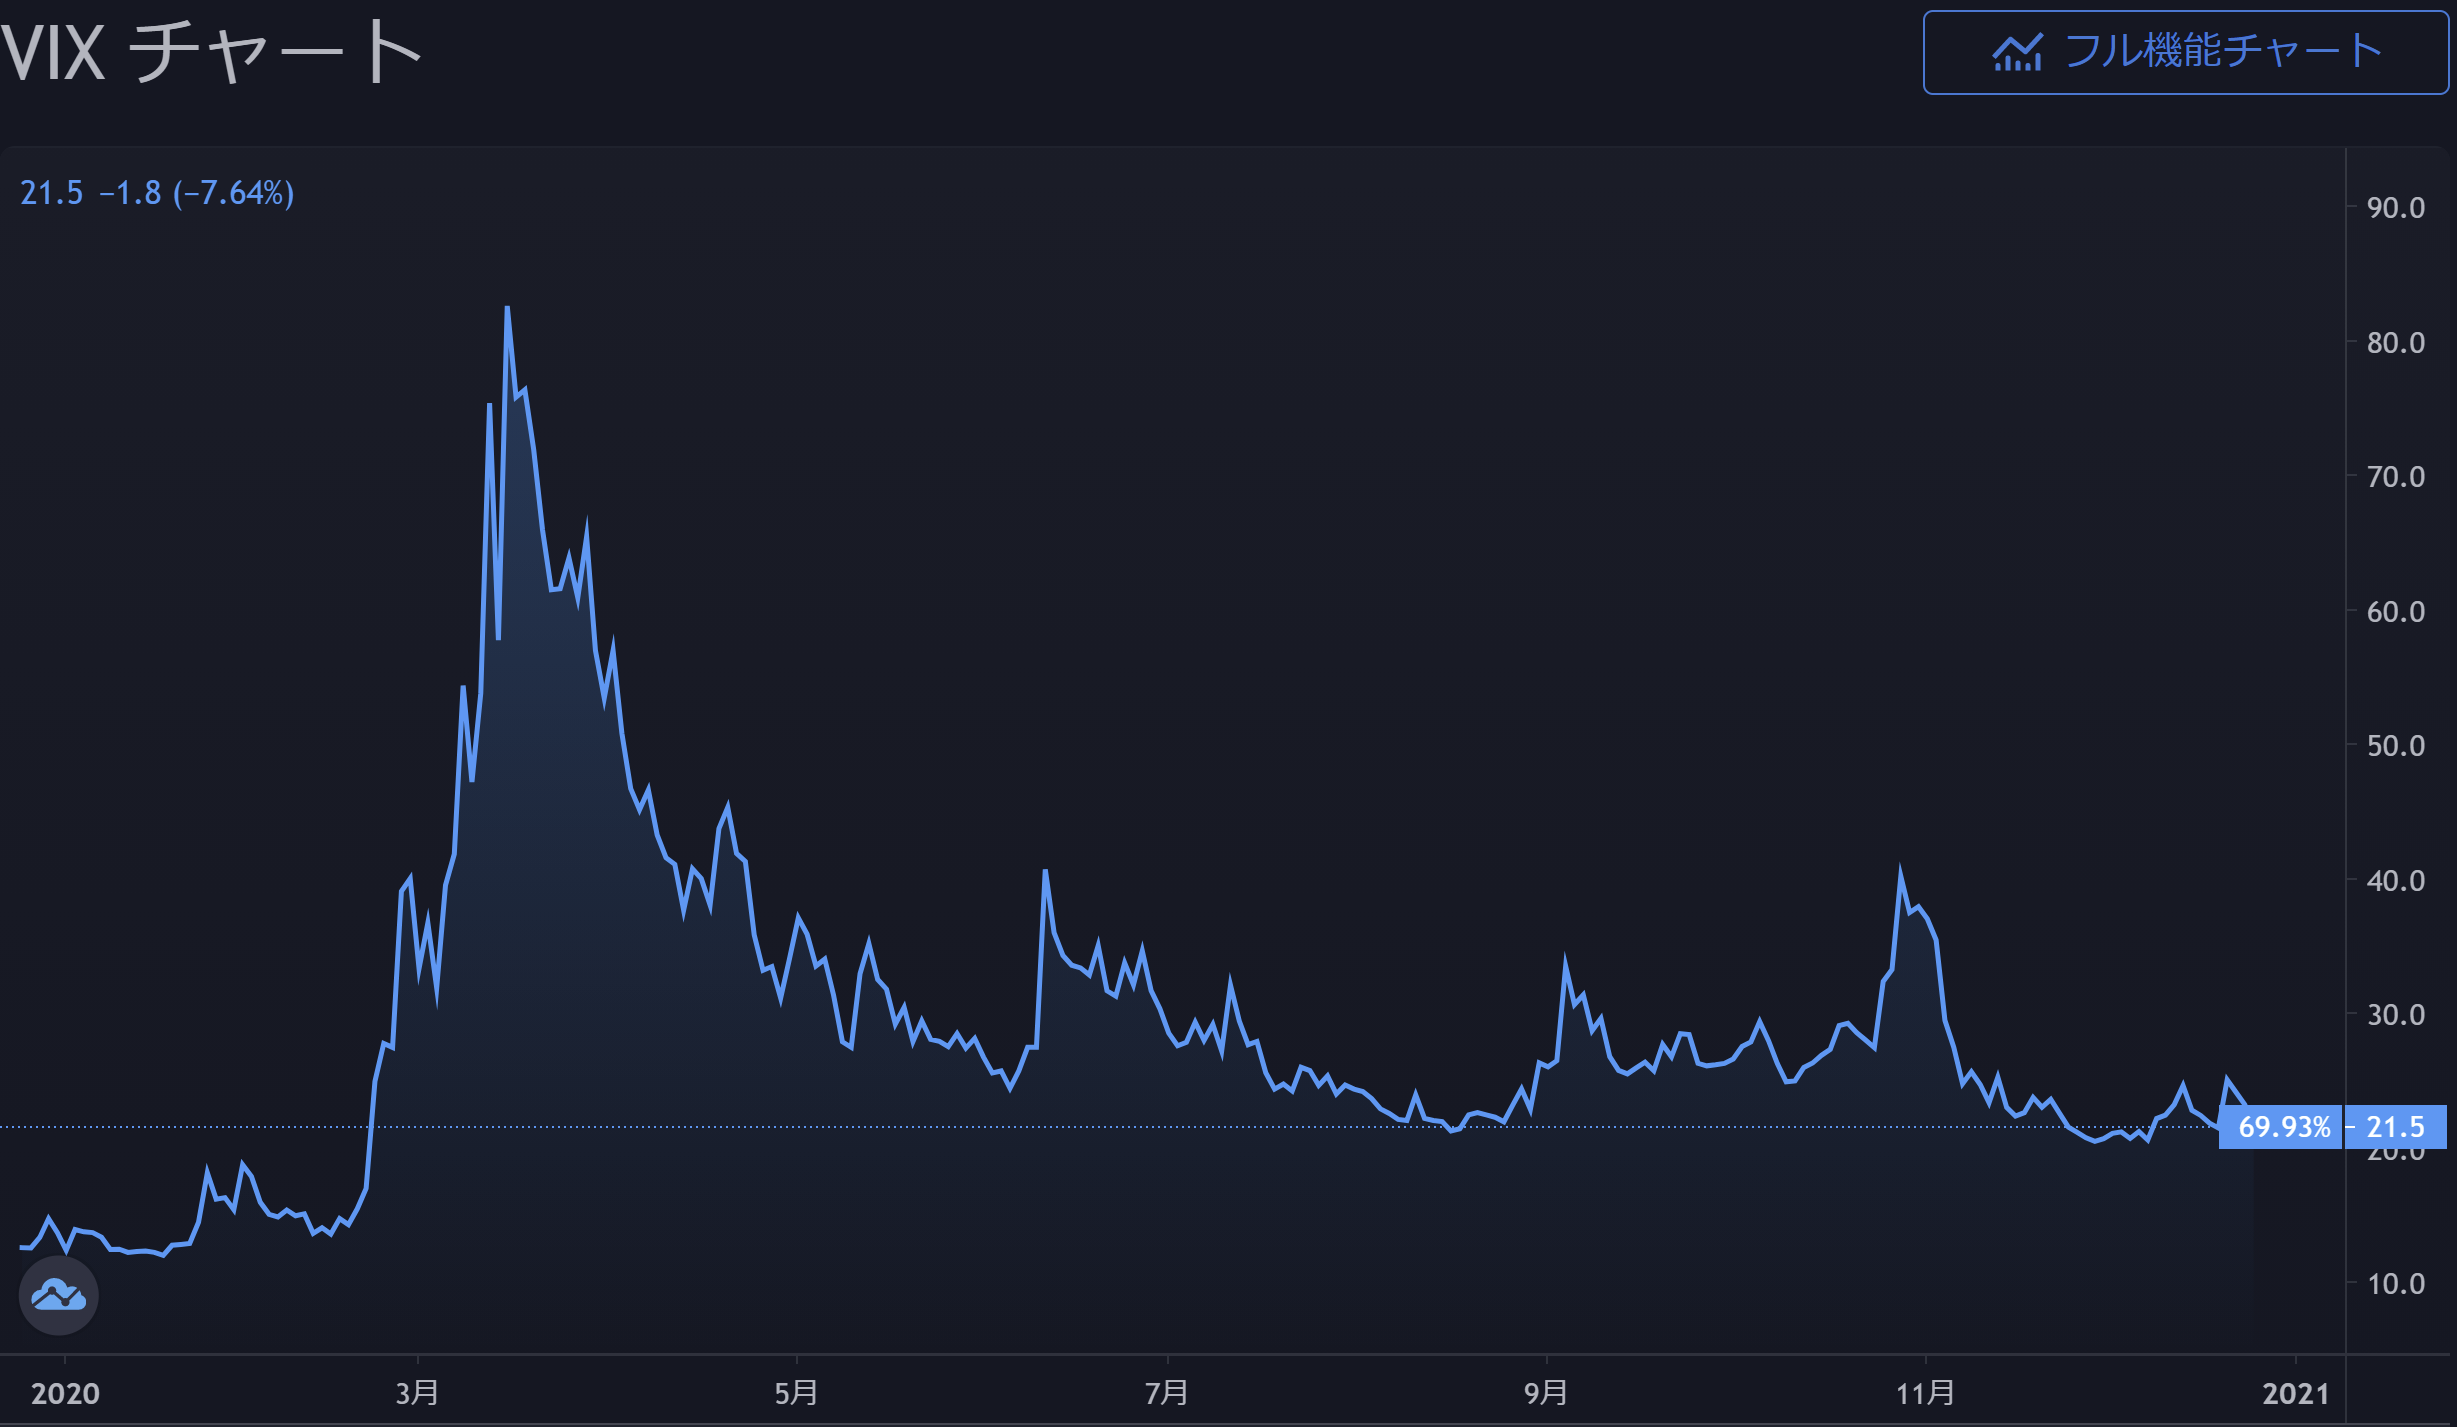Click the 21.5 −1.8 (−7.64%) legend text
Viewport: 2457px width, 1427px height.
(157, 193)
